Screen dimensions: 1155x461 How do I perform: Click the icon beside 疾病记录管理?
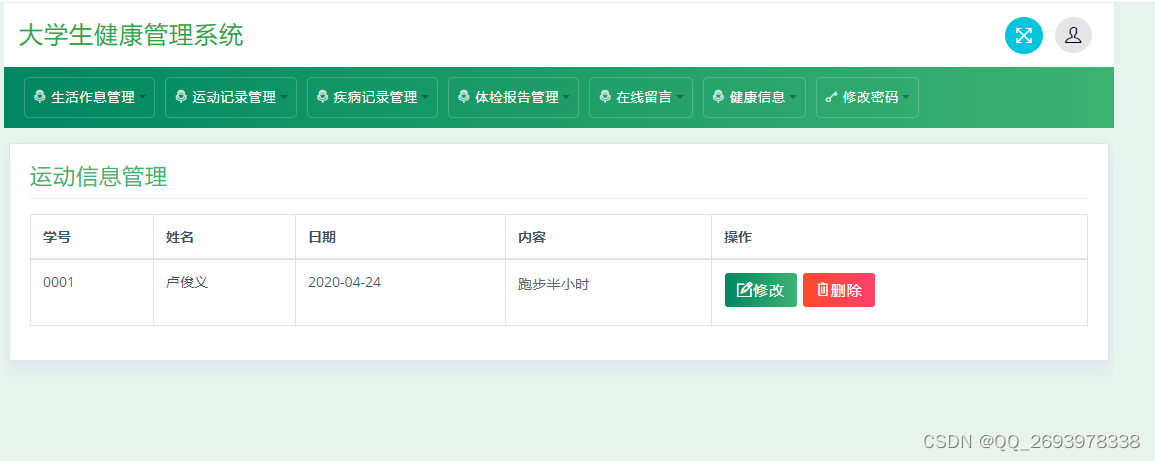click(322, 96)
